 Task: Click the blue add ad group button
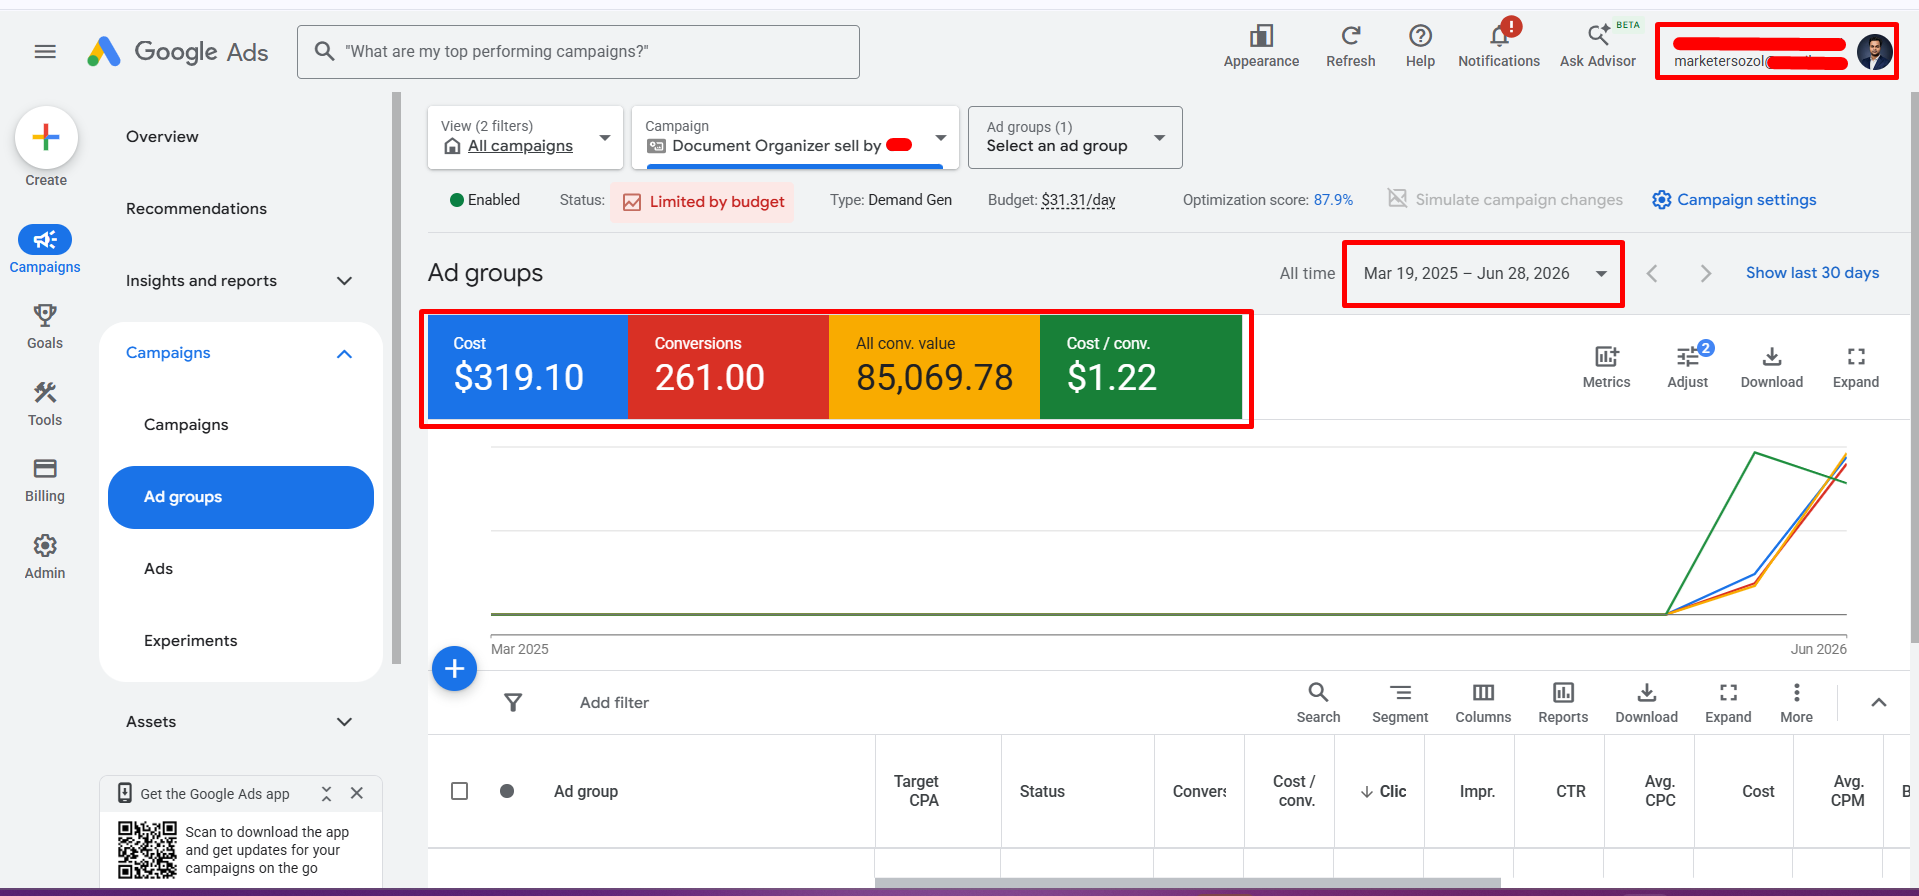454,668
